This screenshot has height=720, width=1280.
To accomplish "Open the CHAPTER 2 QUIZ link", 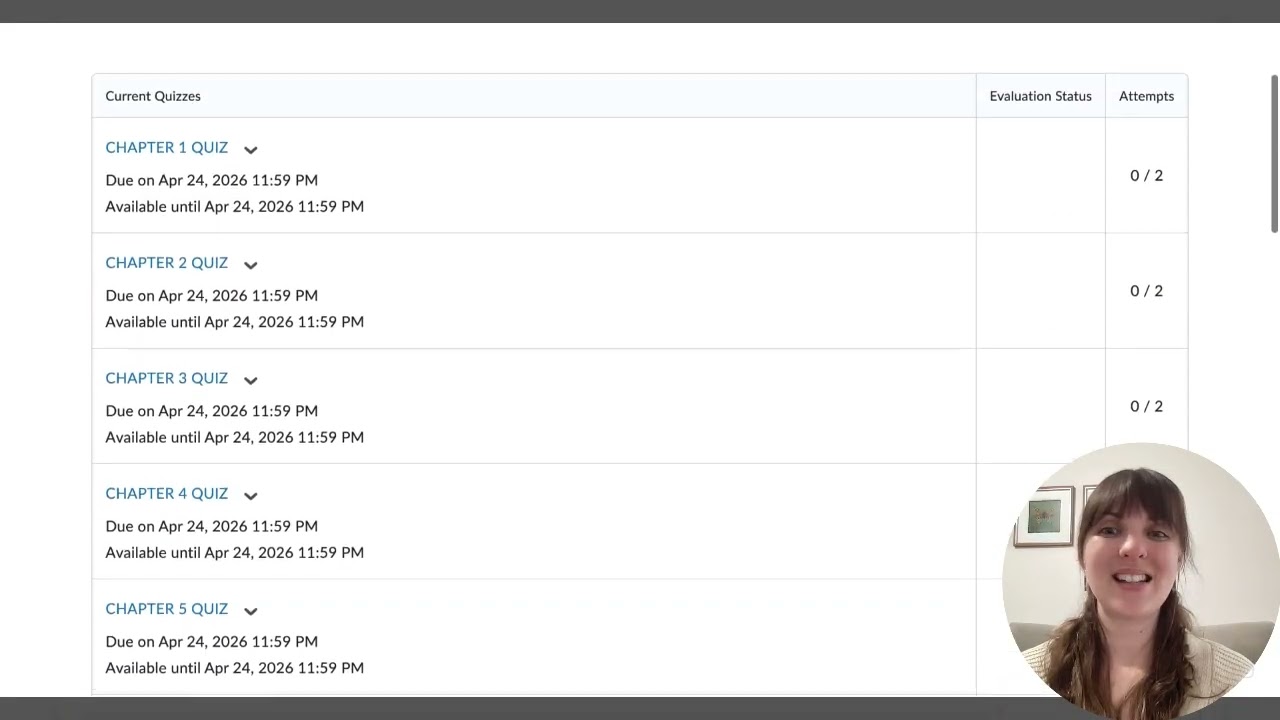I will point(167,263).
